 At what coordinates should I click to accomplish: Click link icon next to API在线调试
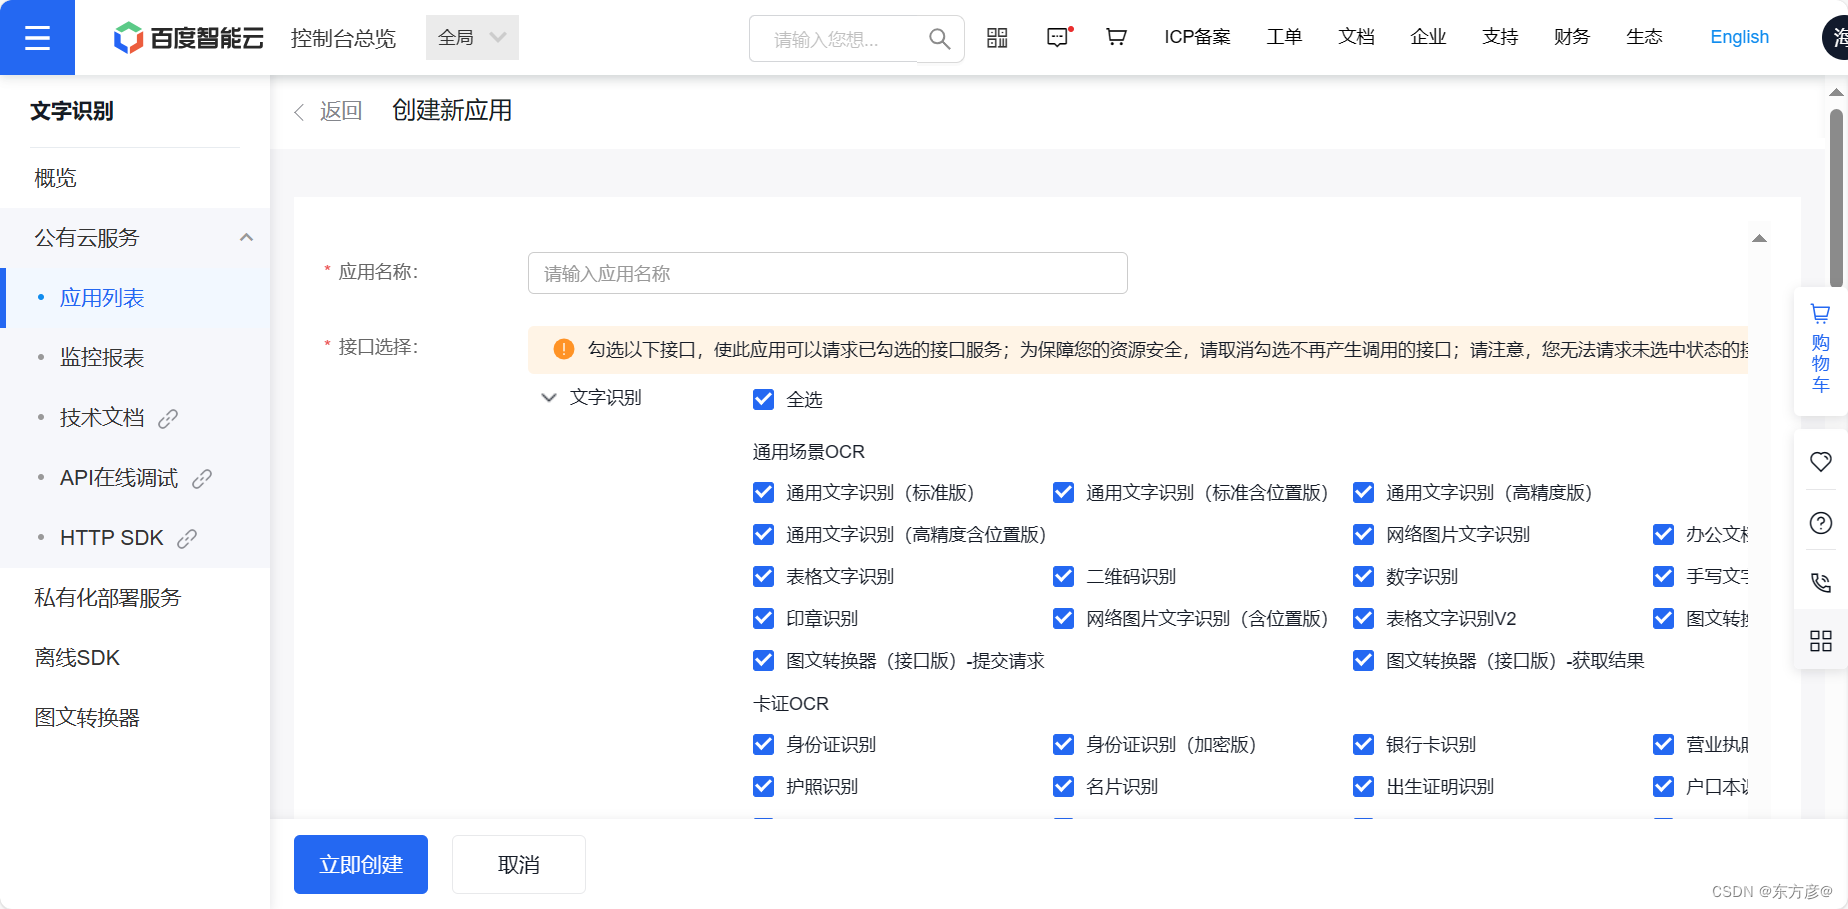coord(202,478)
